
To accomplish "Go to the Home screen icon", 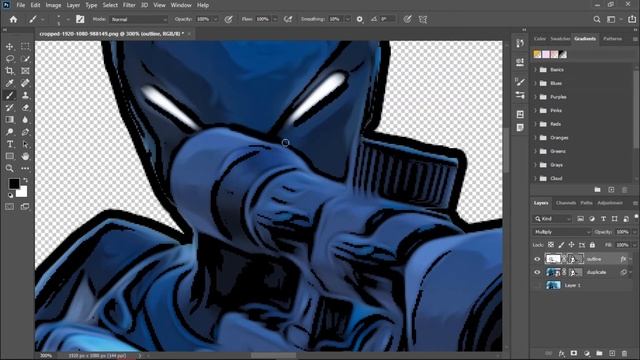I will (x=13, y=19).
